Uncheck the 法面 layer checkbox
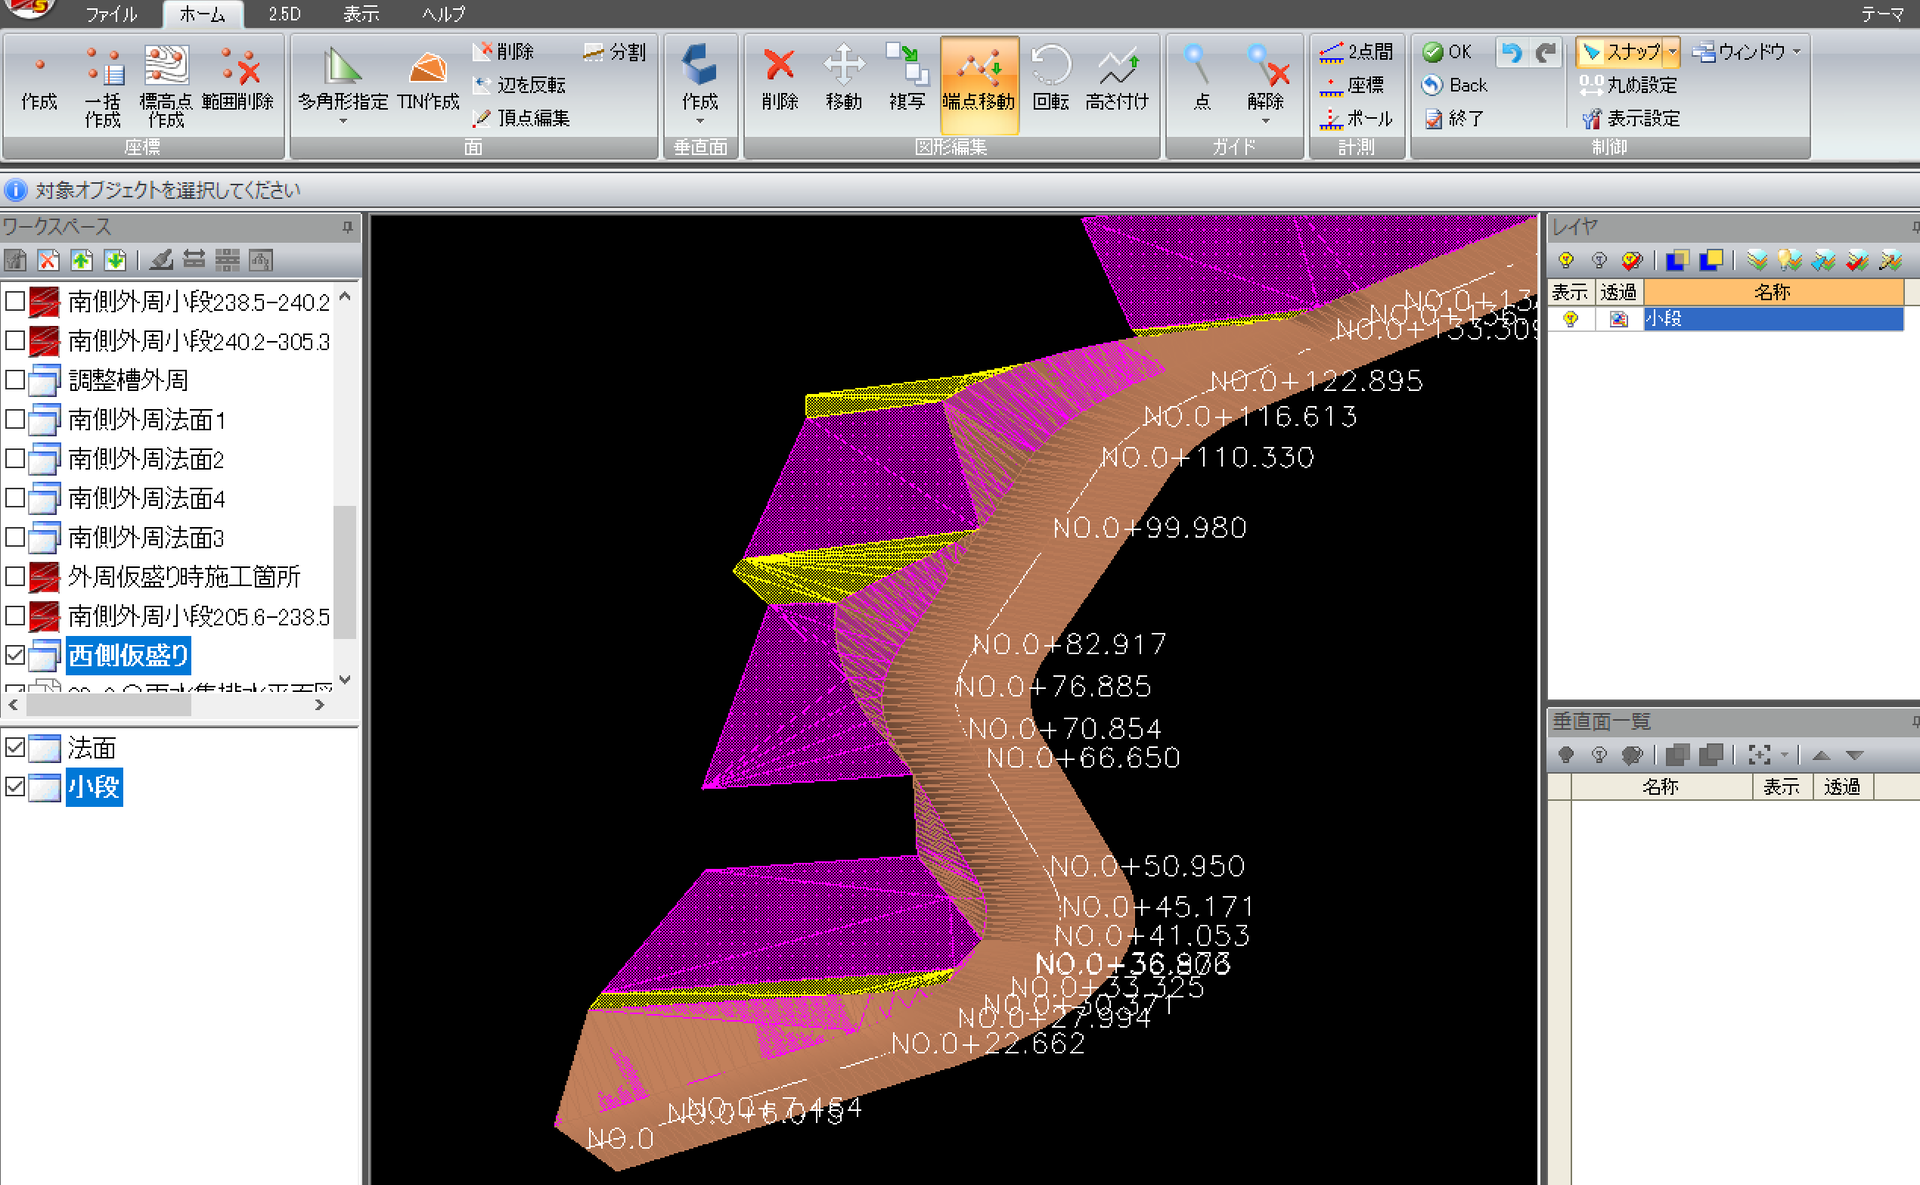1920x1185 pixels. point(15,747)
